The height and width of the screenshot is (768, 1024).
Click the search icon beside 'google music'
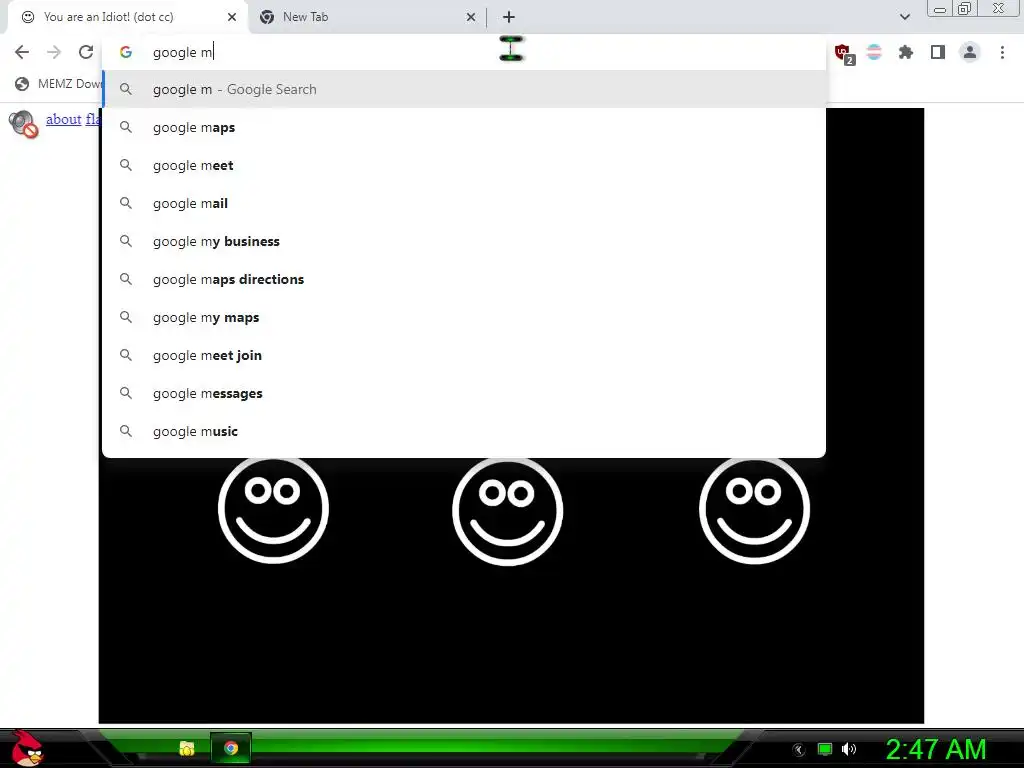(x=125, y=431)
